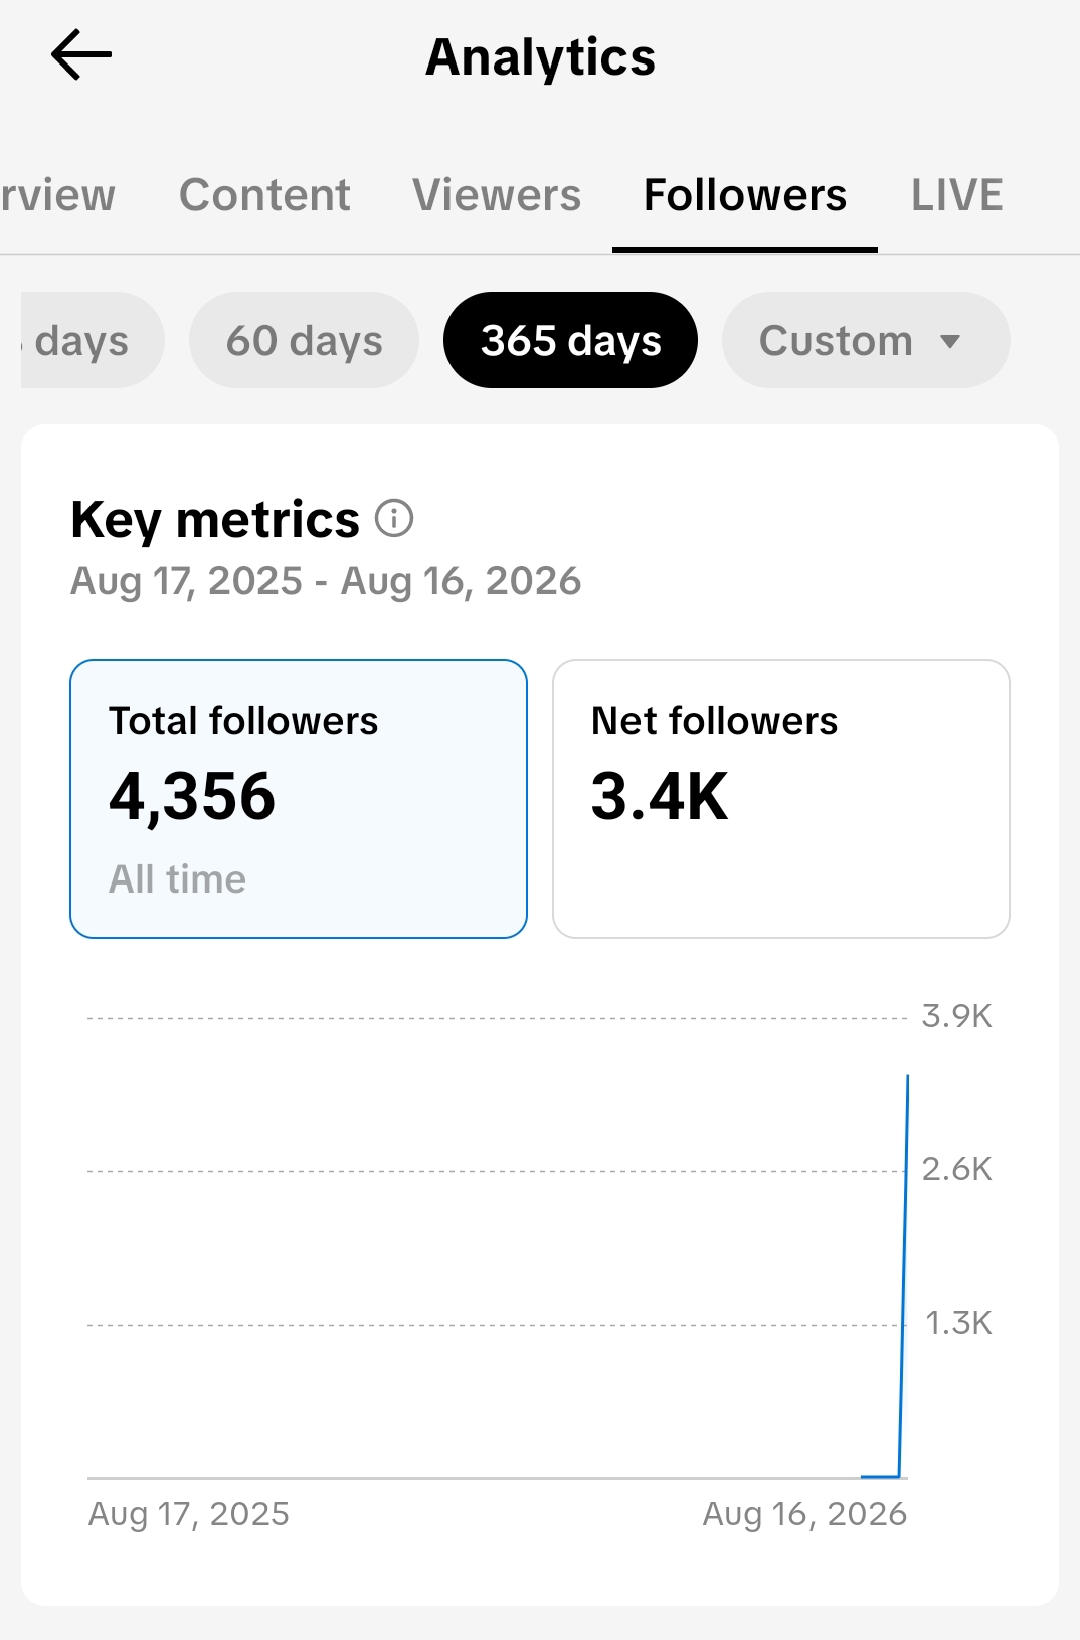This screenshot has width=1080, height=1640.
Task: Tap the back arrow icon
Action: pyautogui.click(x=81, y=55)
